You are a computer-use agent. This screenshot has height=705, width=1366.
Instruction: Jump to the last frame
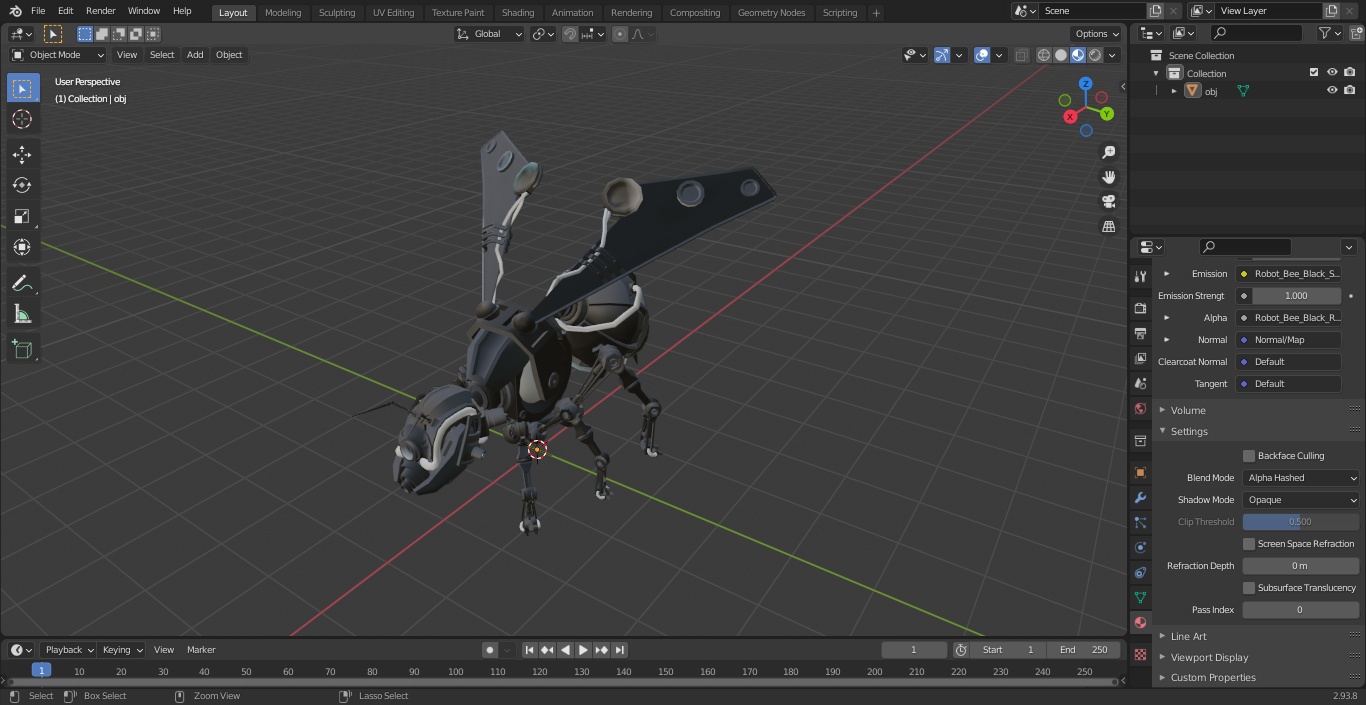click(619, 650)
